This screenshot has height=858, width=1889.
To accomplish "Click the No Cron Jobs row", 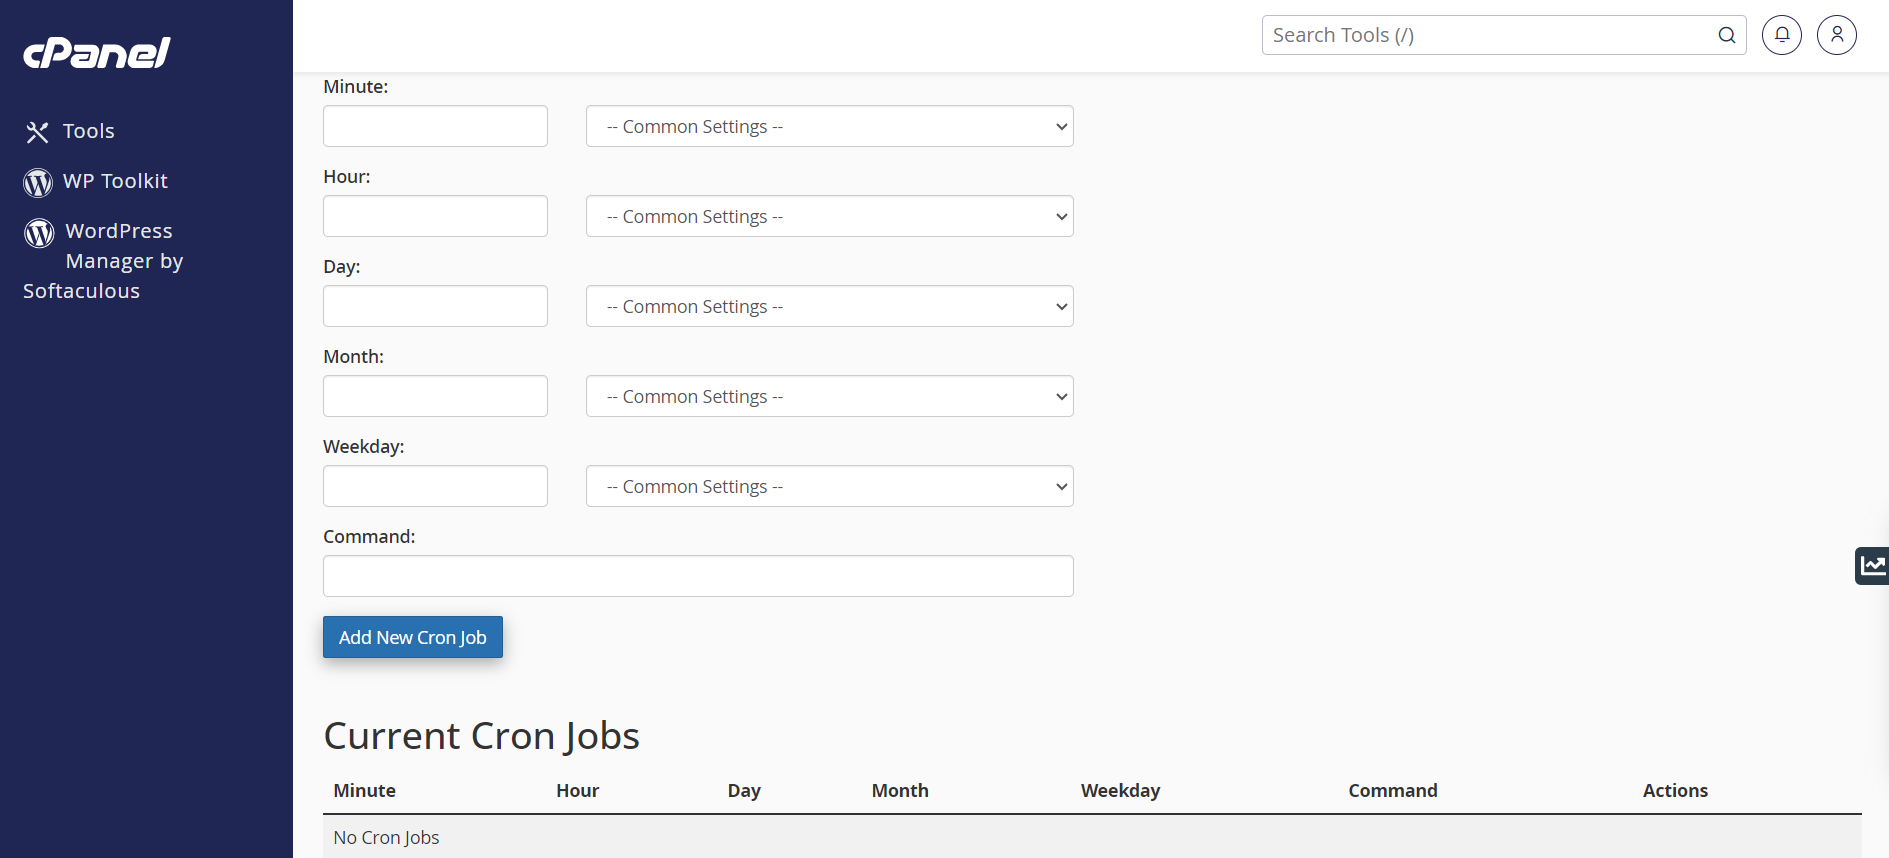I will coord(1092,837).
